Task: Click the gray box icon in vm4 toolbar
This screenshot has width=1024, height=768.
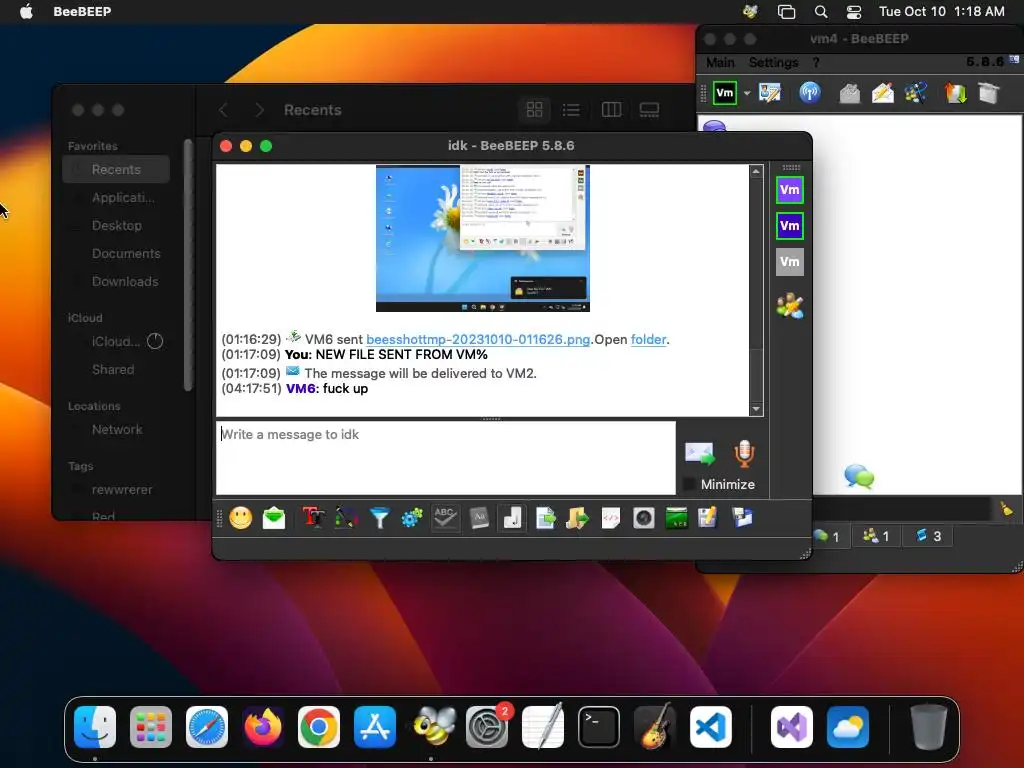Action: pyautogui.click(x=989, y=93)
